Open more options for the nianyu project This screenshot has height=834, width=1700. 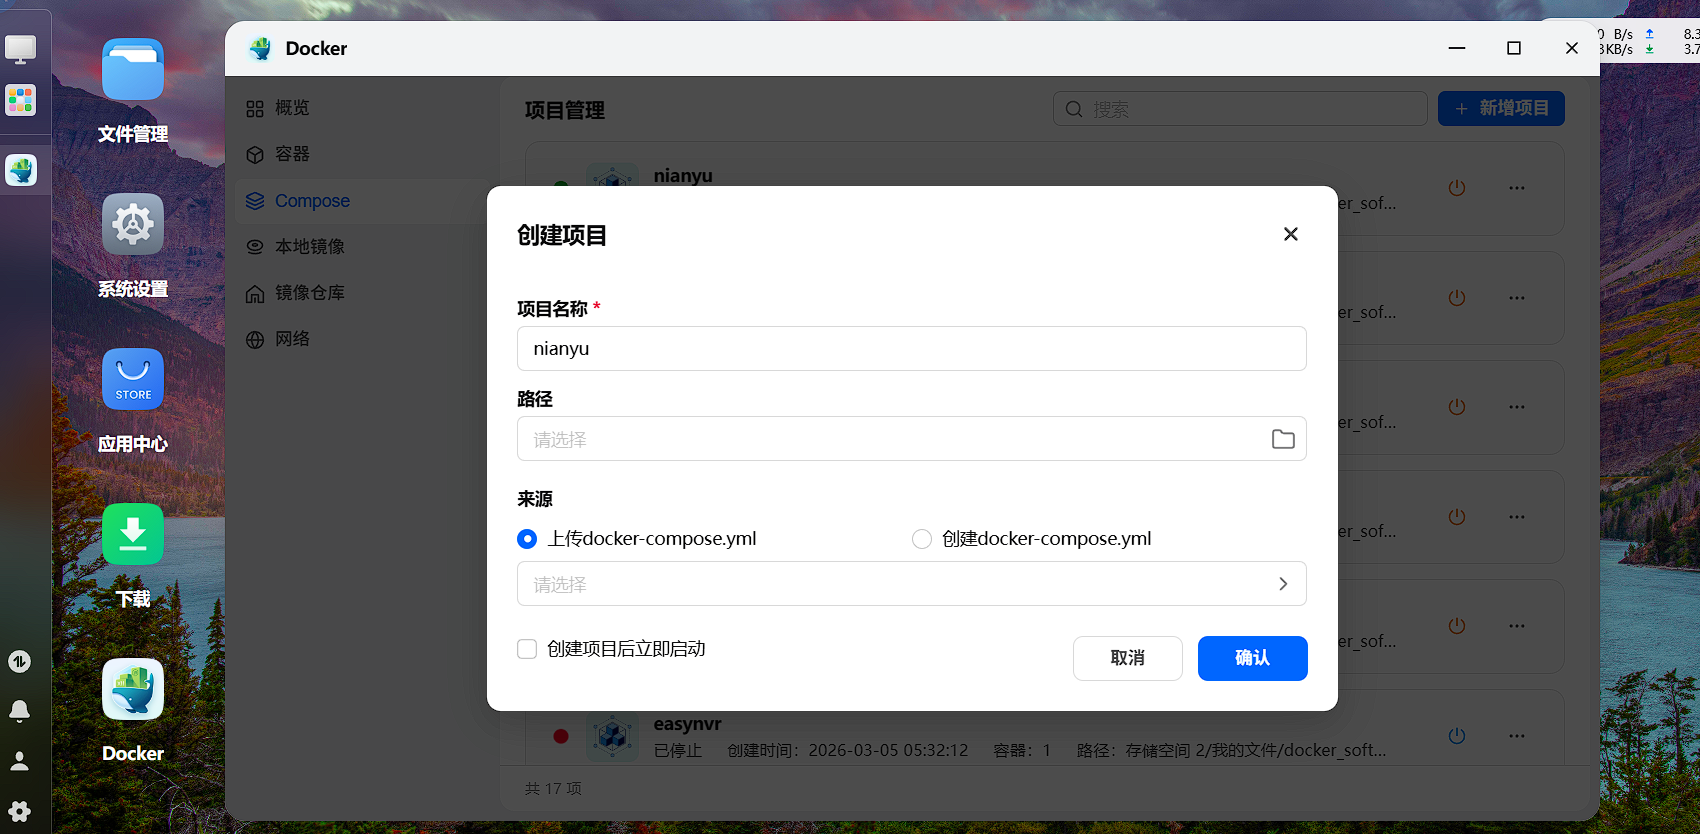(x=1517, y=188)
